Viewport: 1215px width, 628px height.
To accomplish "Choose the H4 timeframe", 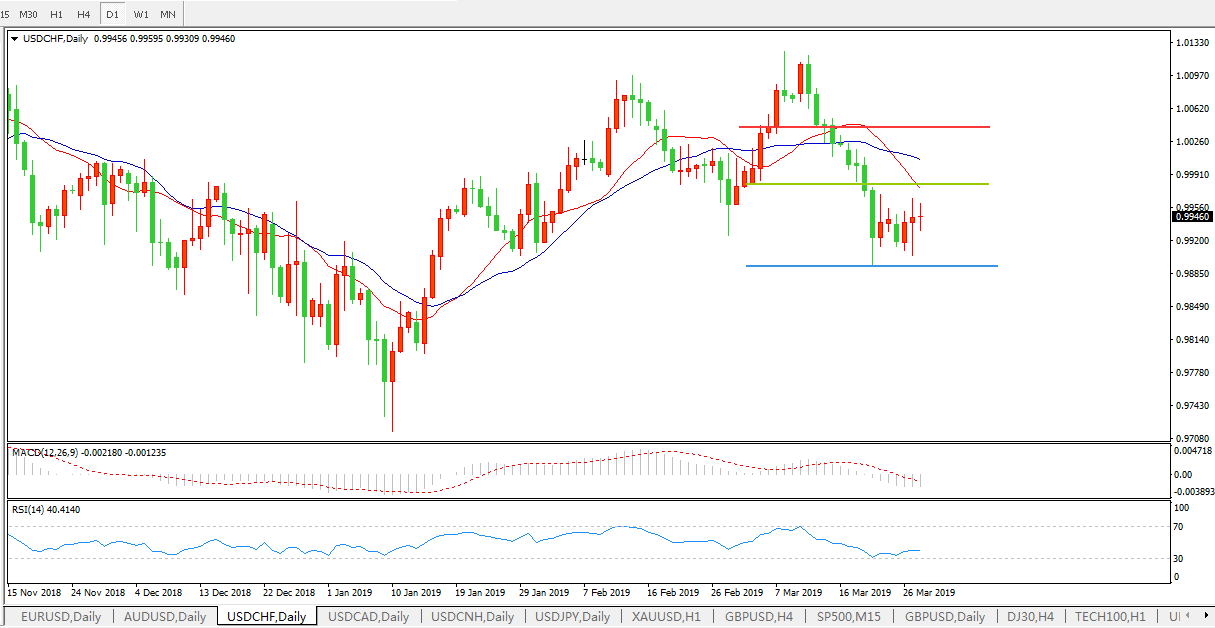I will (x=84, y=14).
